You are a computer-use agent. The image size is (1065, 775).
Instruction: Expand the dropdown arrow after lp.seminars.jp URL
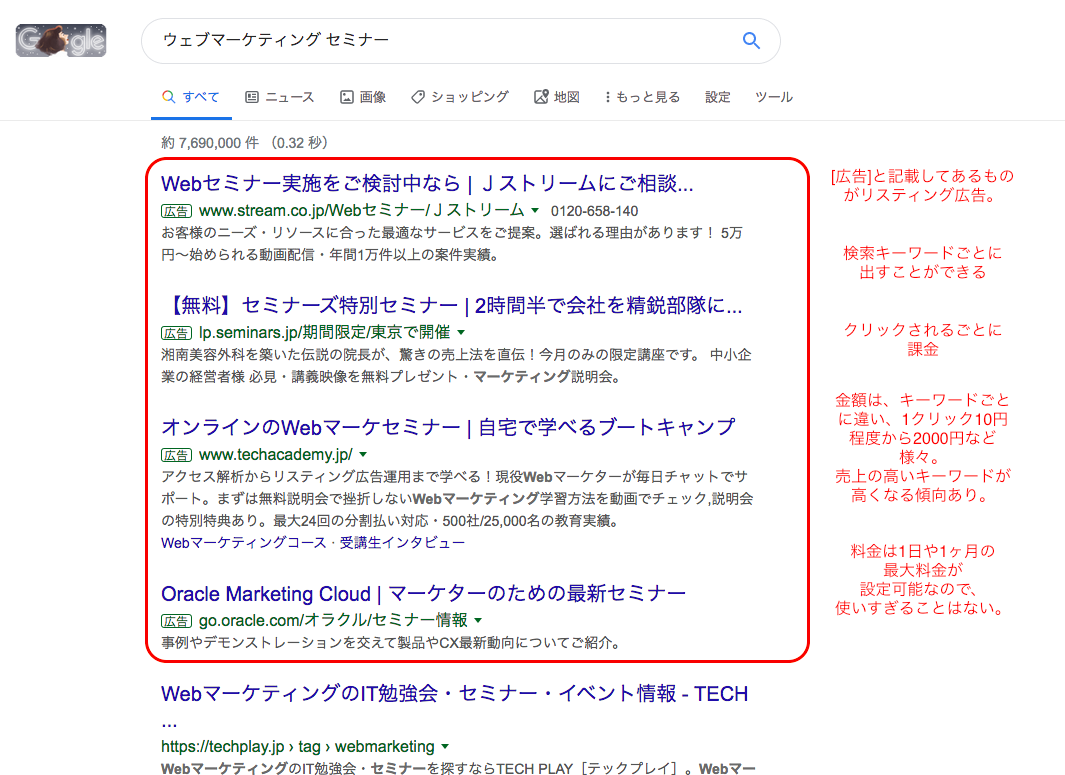click(461, 332)
